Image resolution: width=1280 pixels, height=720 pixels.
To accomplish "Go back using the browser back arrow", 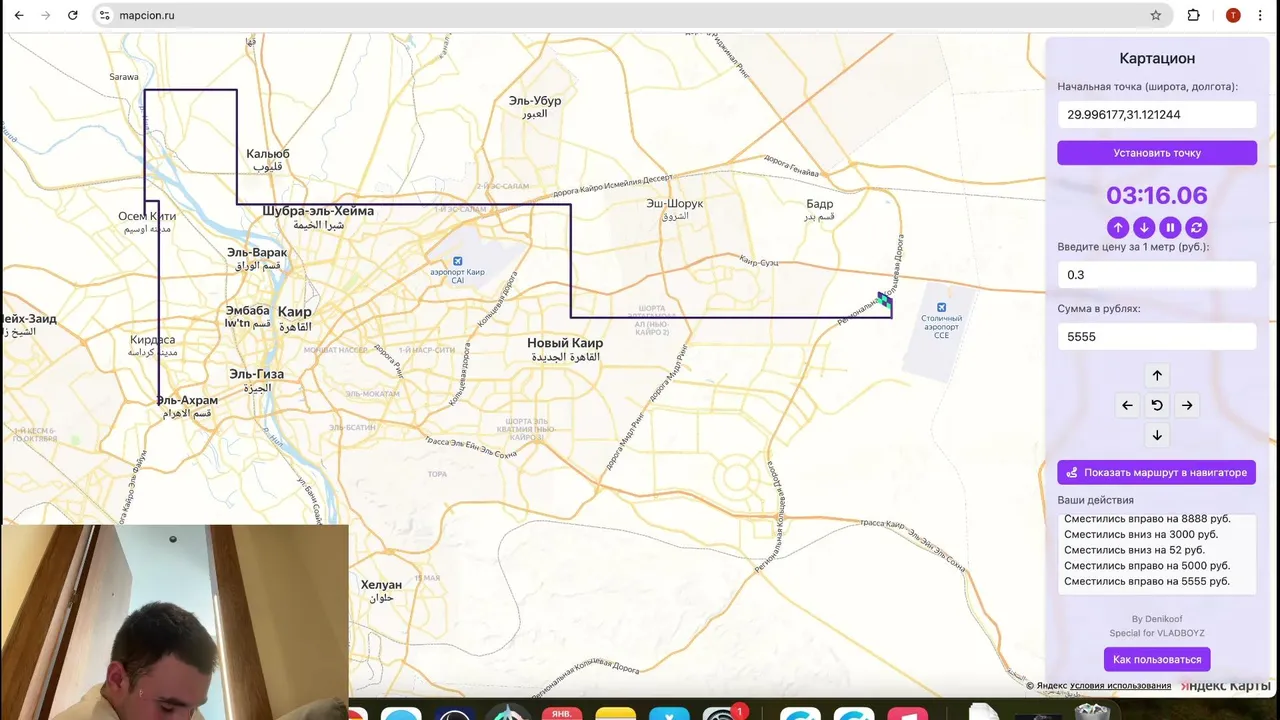I will coord(19,15).
